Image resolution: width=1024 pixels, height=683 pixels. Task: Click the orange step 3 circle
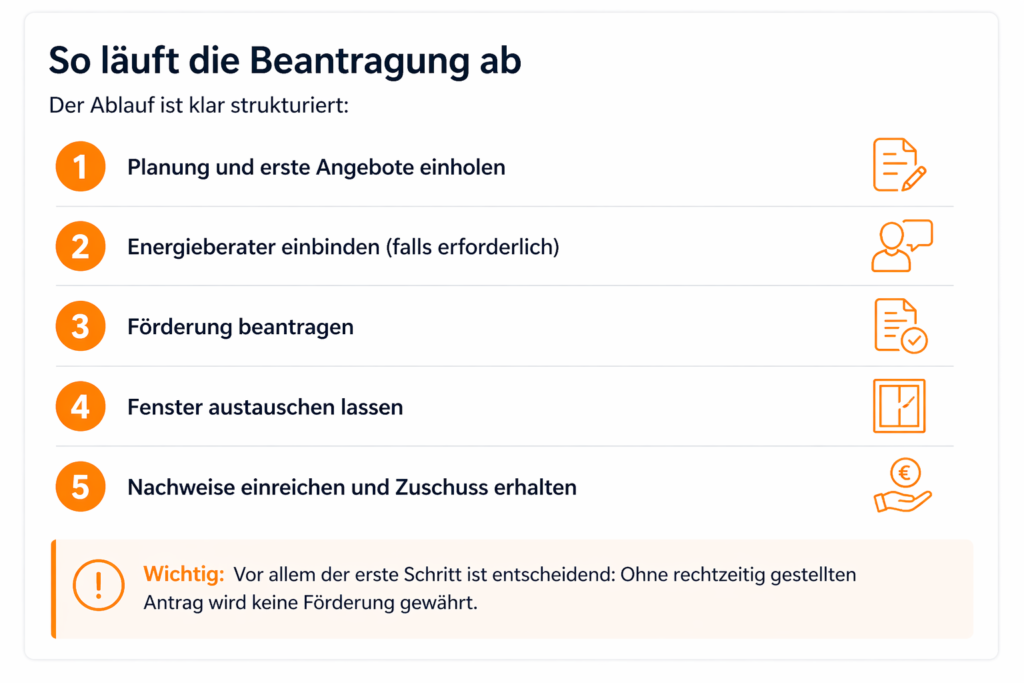(x=81, y=327)
